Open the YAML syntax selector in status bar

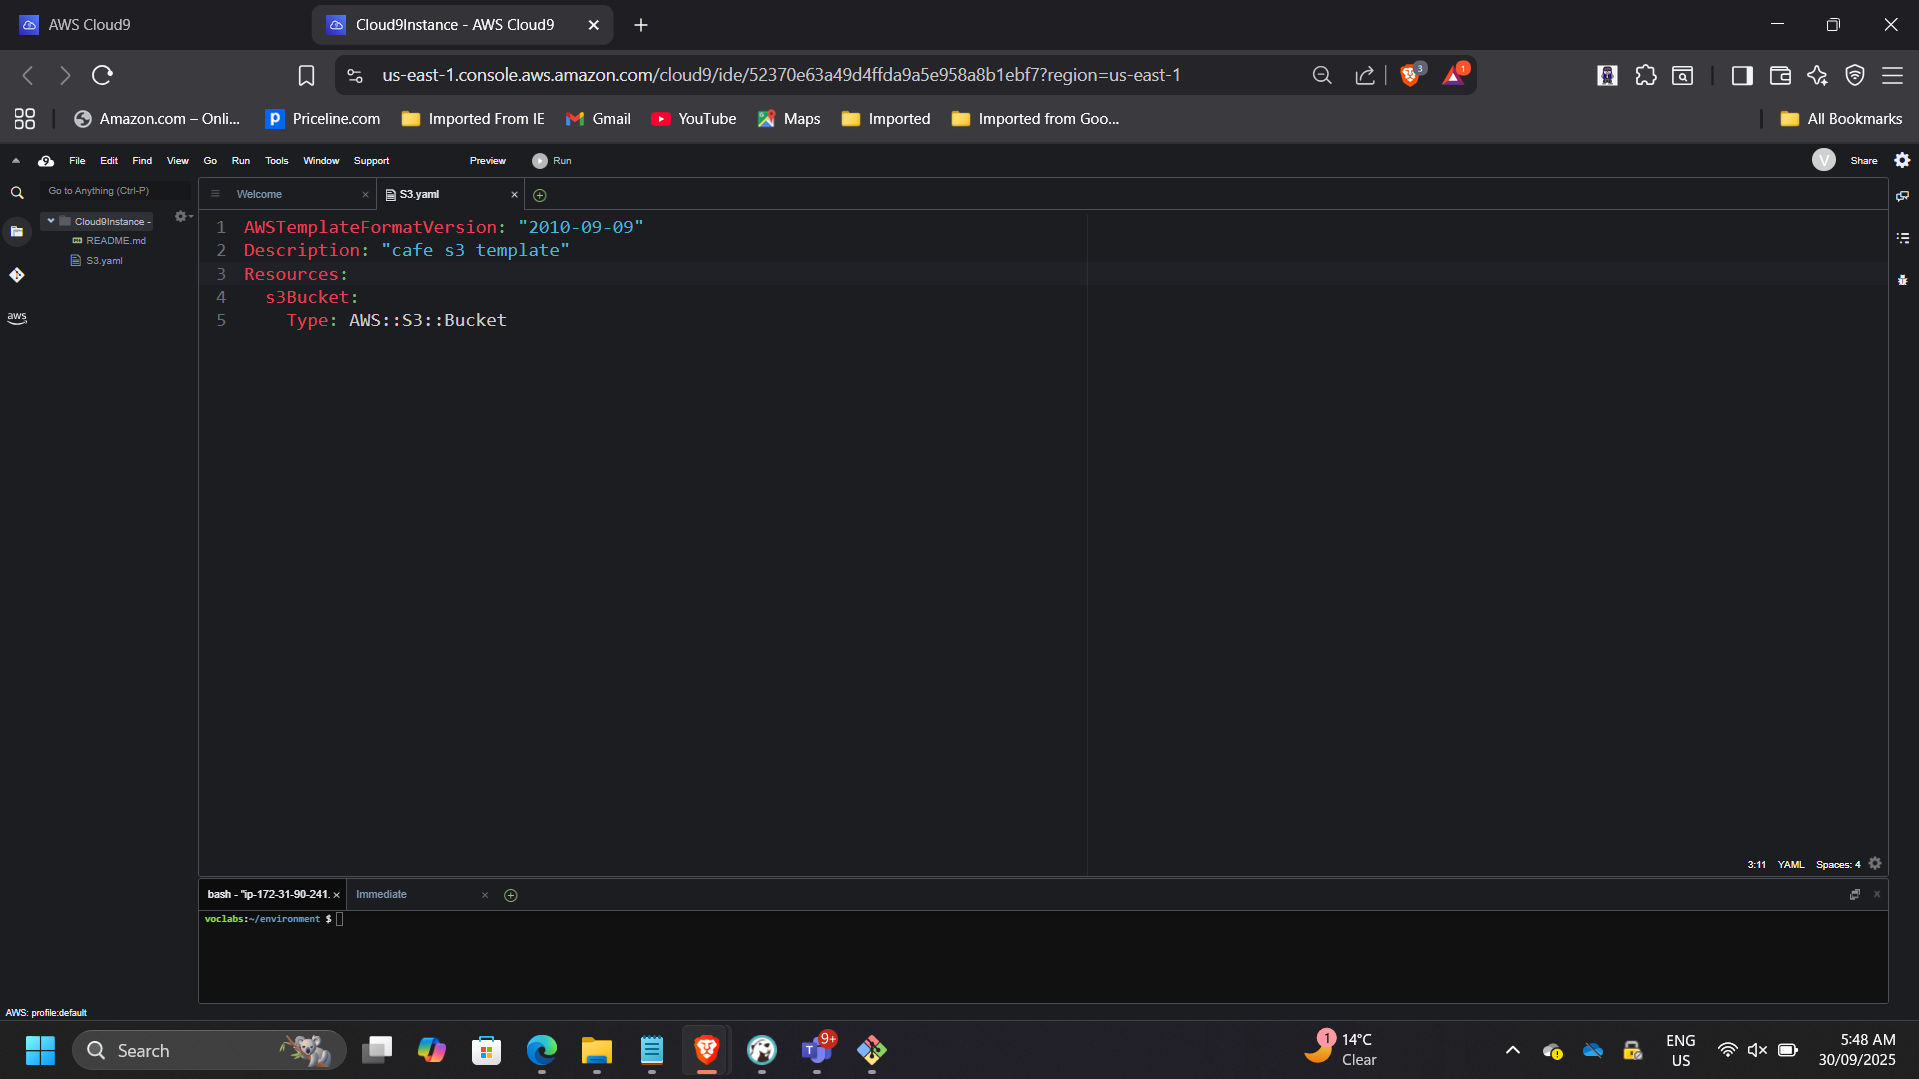coord(1790,865)
